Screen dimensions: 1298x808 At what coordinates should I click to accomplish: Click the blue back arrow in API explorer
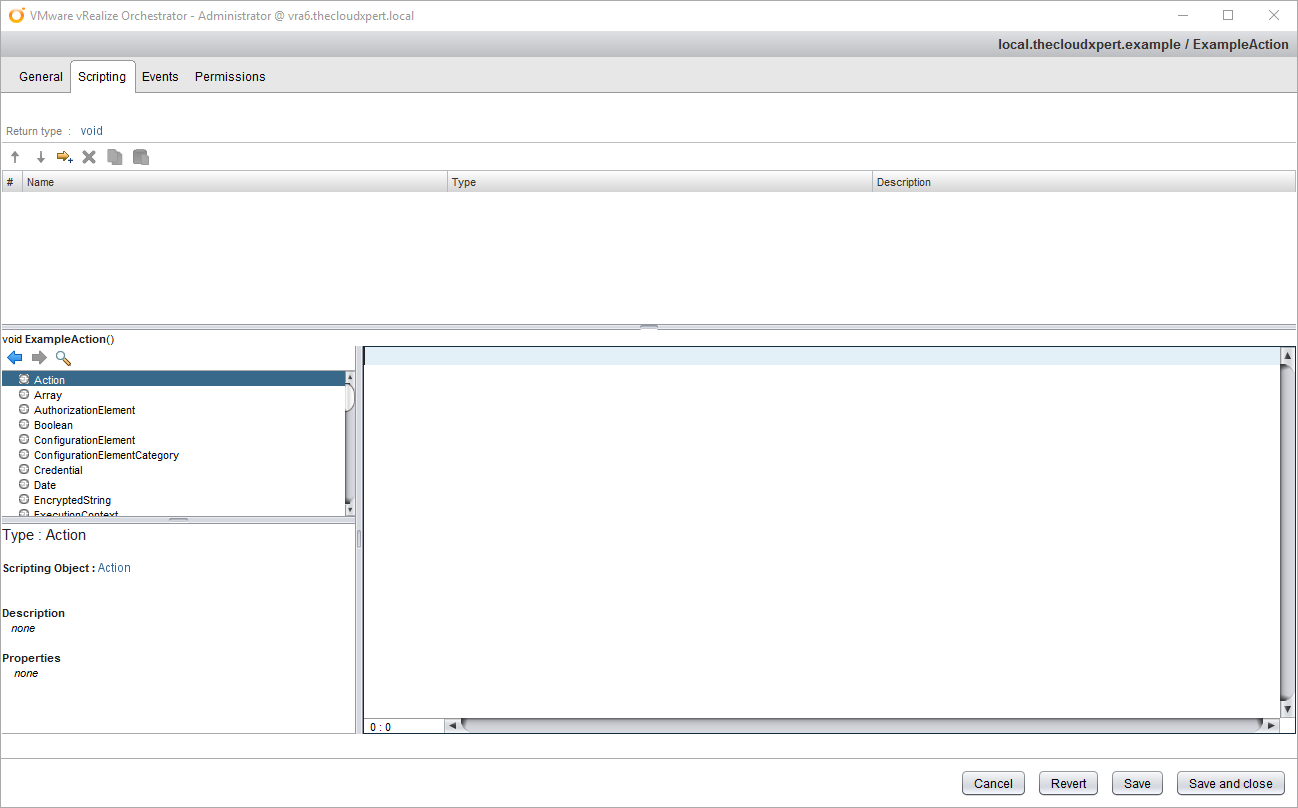pos(14,358)
